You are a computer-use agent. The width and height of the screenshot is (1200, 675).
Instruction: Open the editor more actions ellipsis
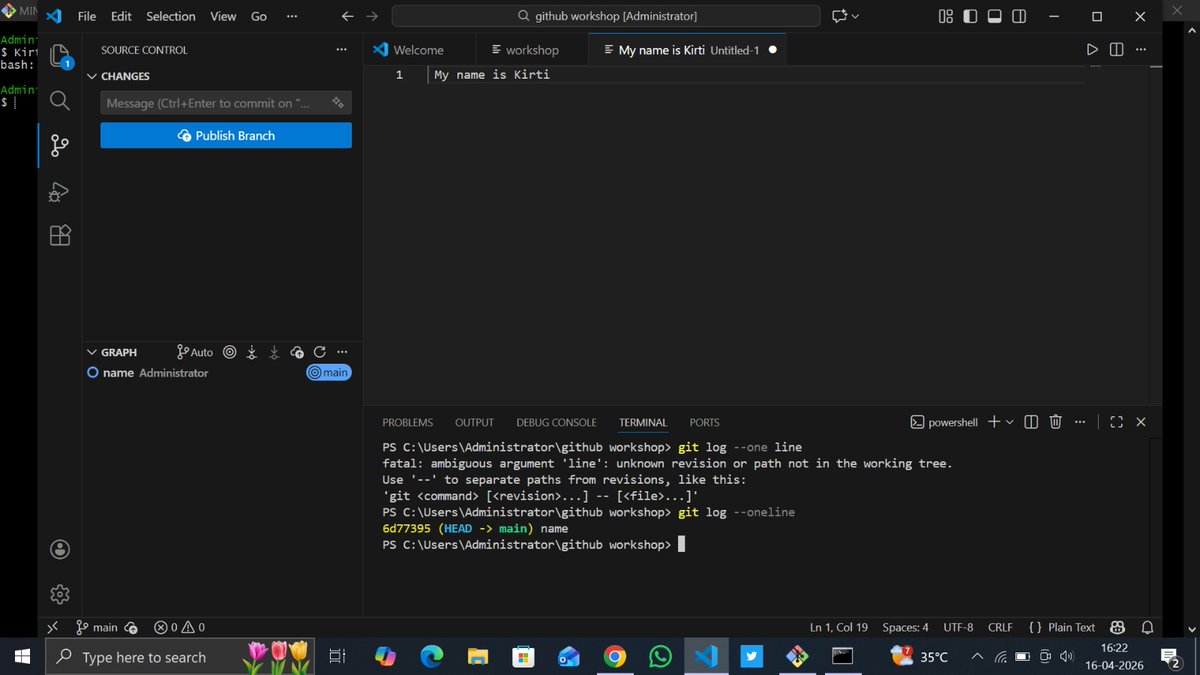click(1141, 49)
